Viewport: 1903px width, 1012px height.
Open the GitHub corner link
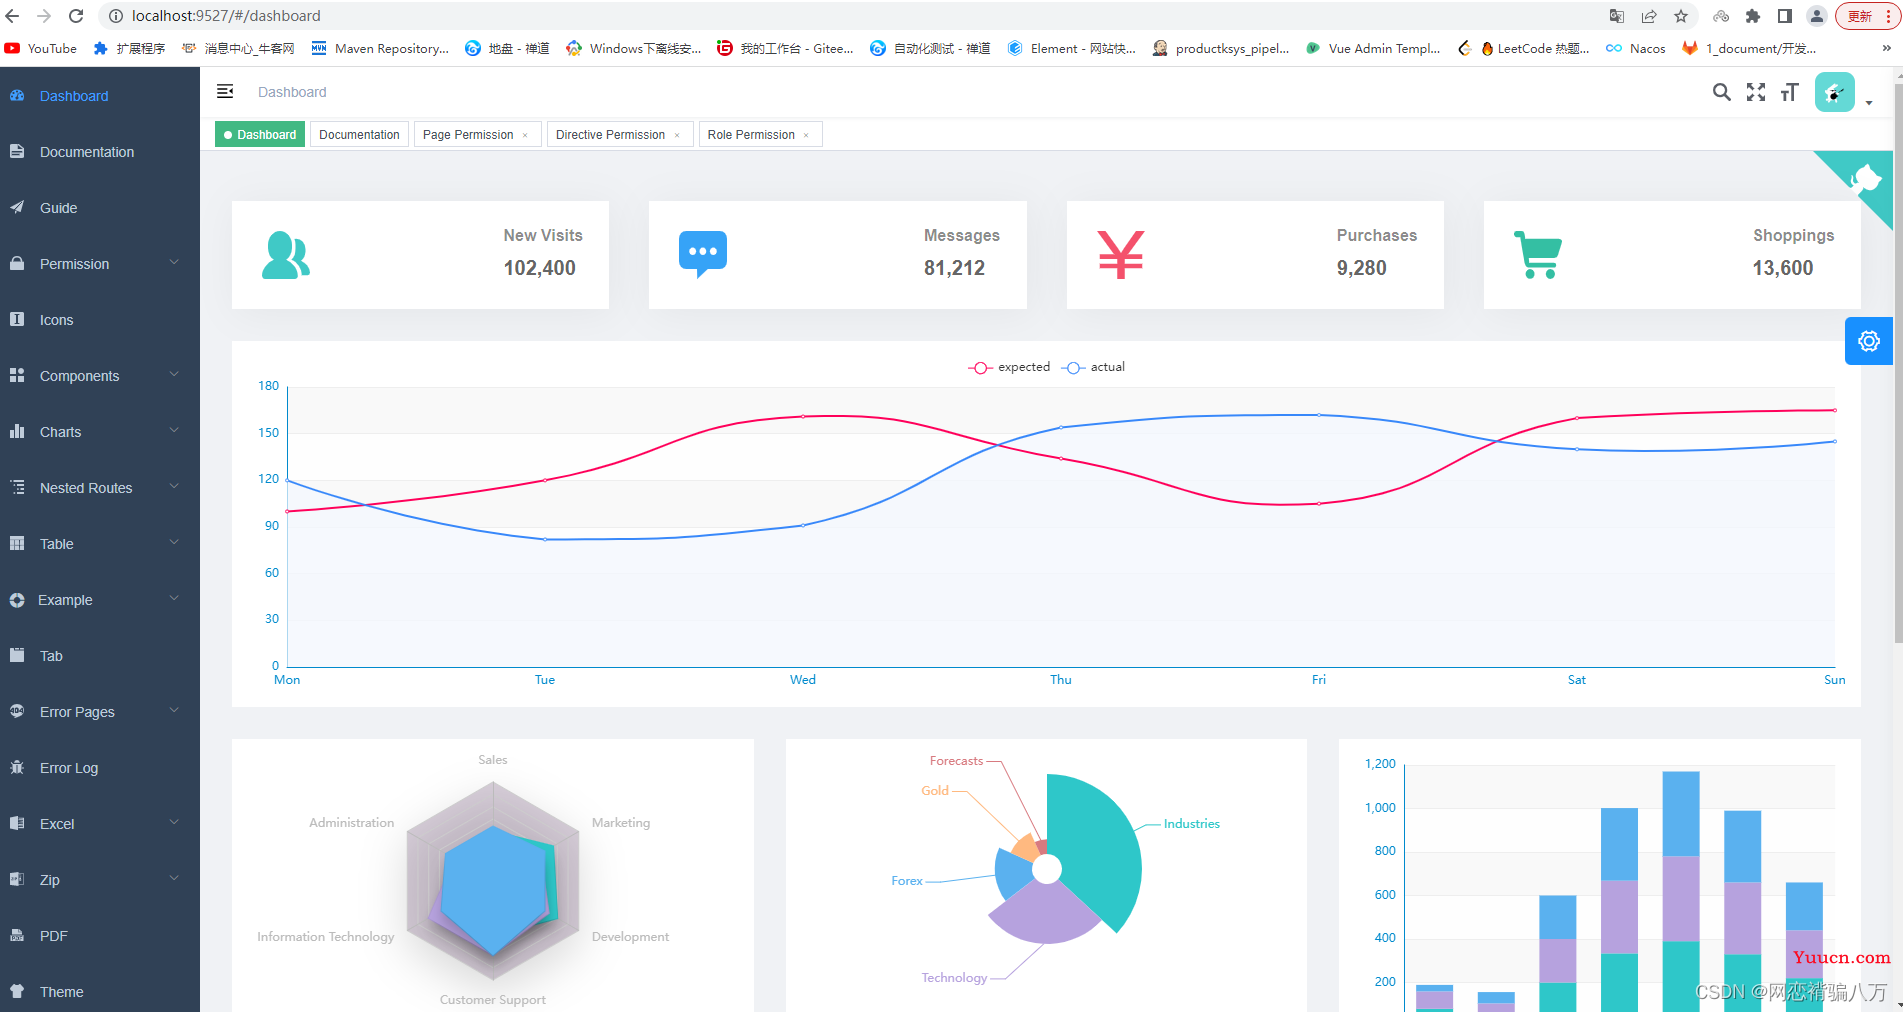(x=1865, y=178)
